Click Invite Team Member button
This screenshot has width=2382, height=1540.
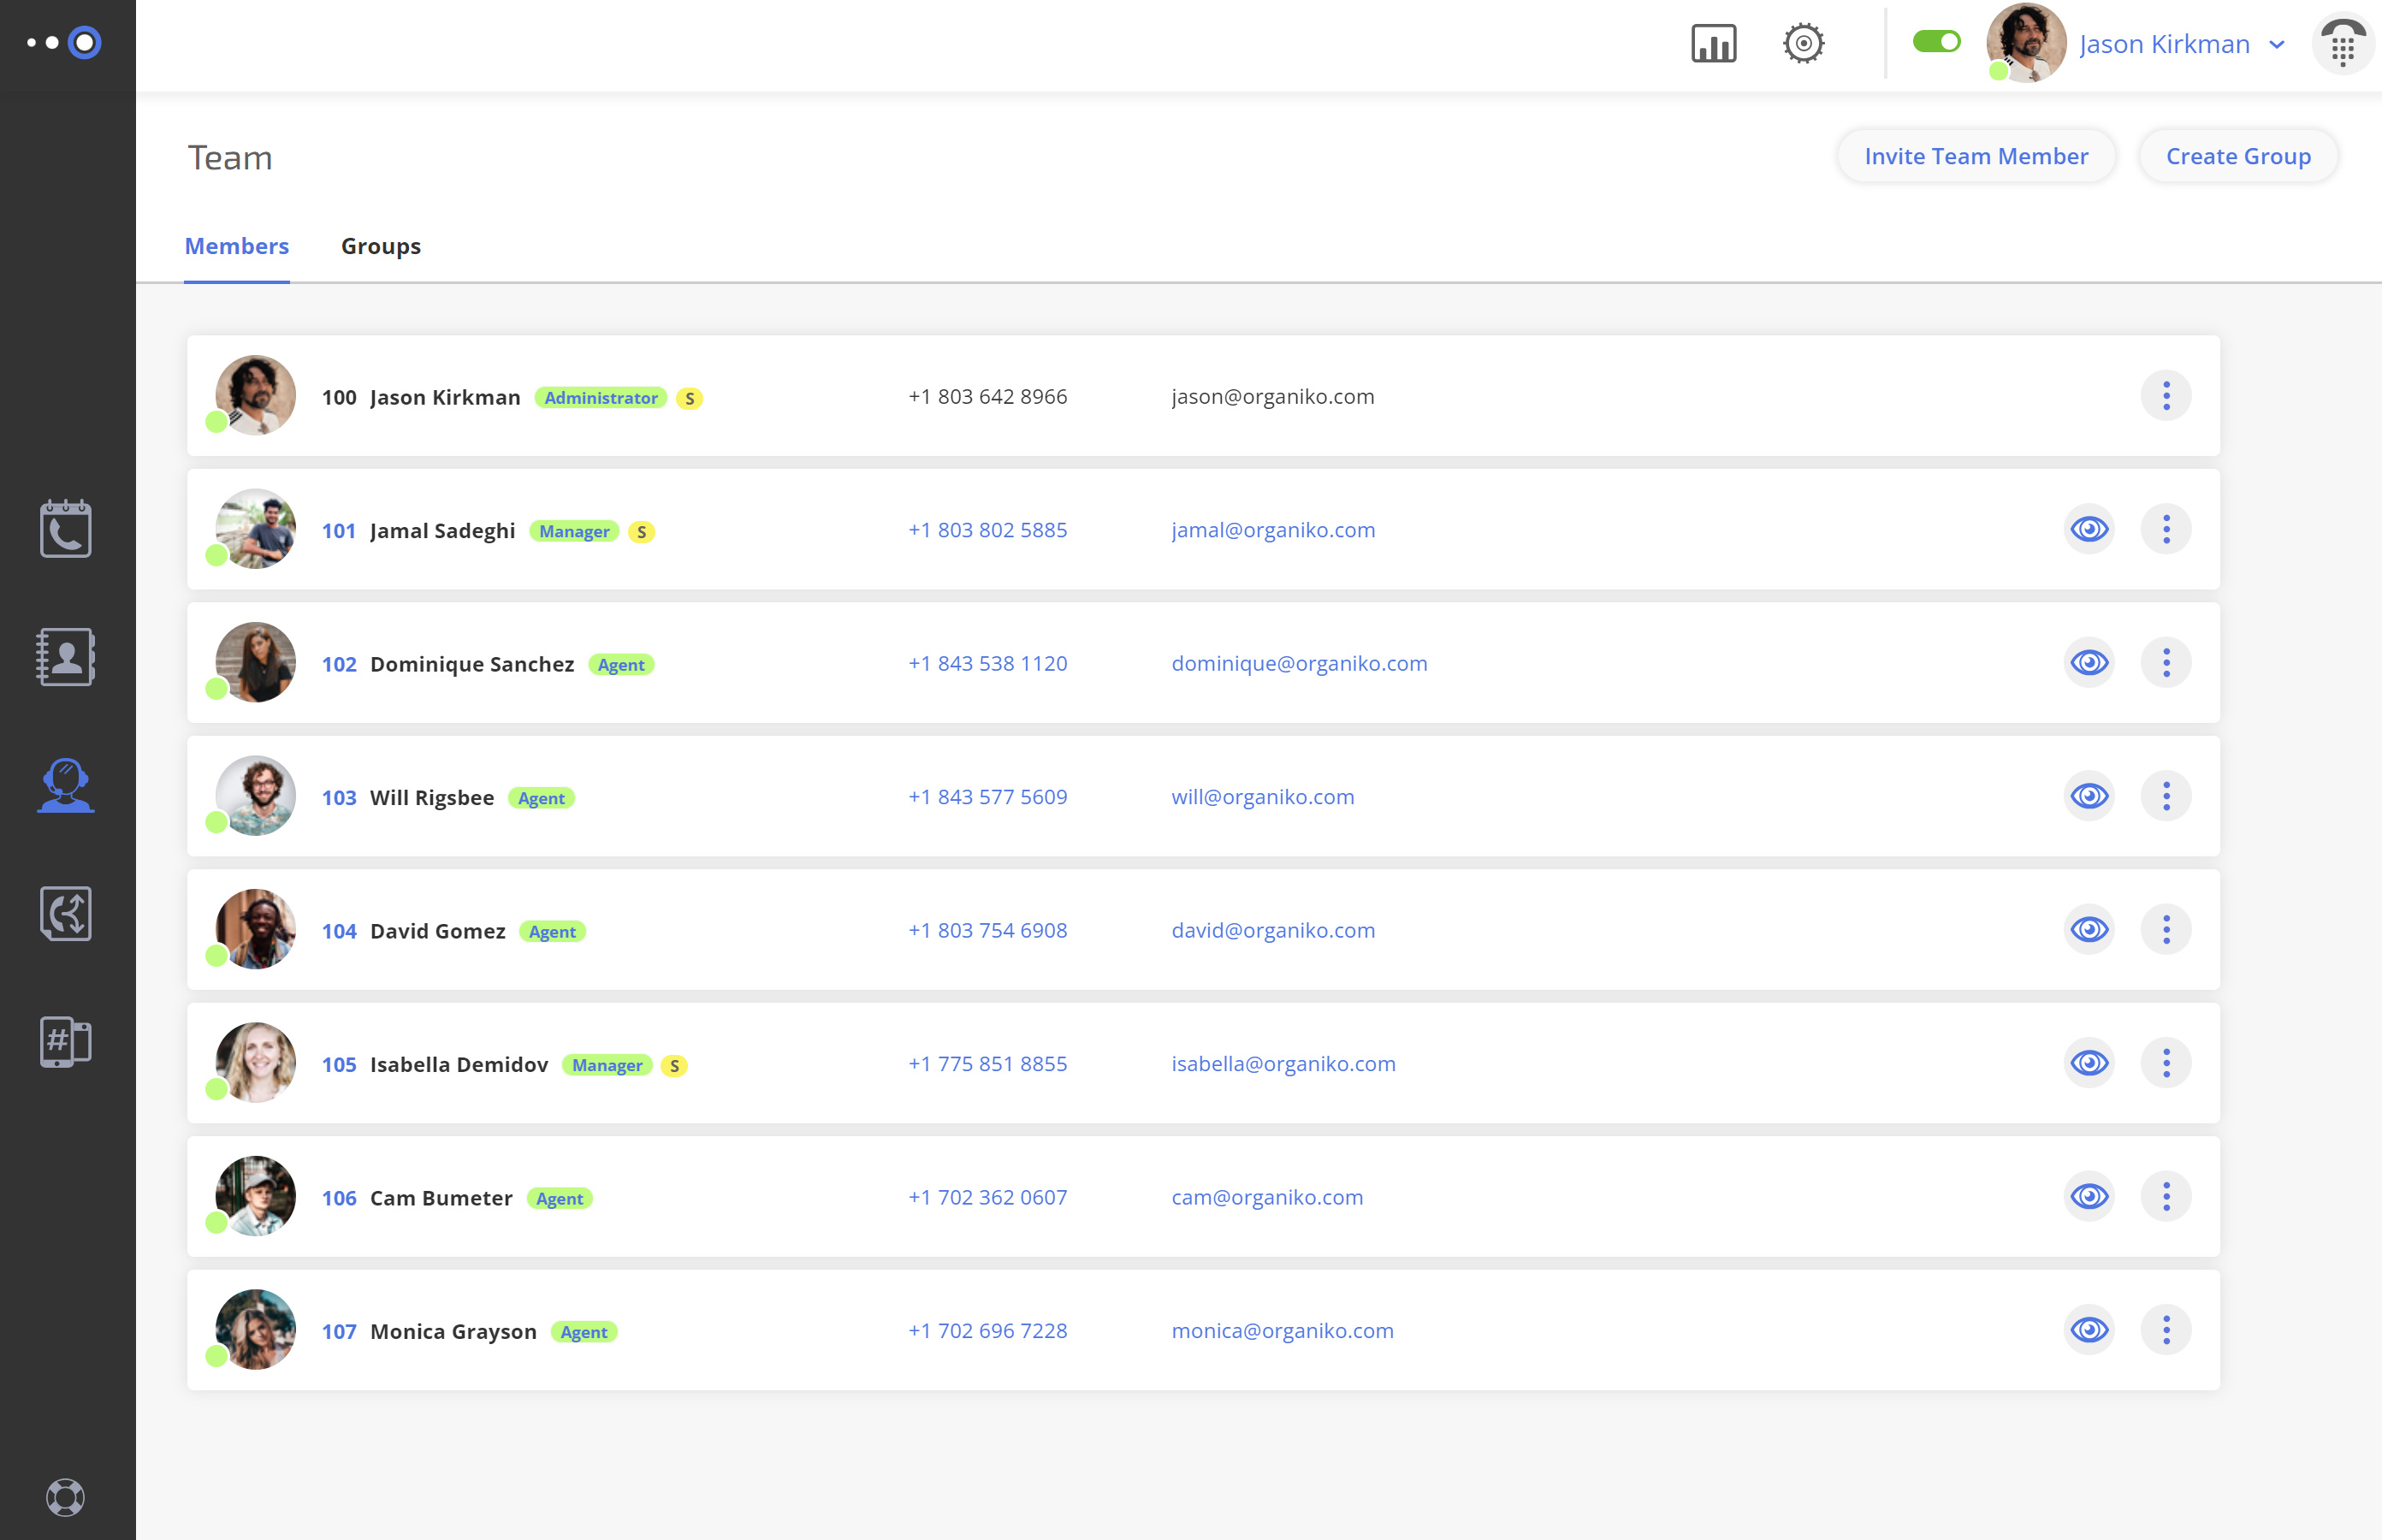[1976, 156]
